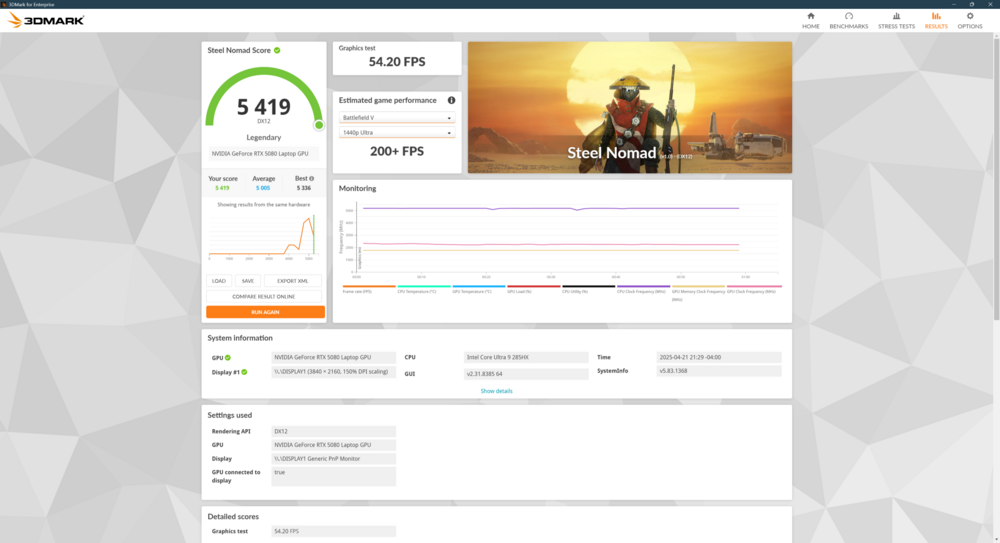Click COMPARE RESULT ONLINE button
This screenshot has width=1000, height=543.
tap(263, 297)
